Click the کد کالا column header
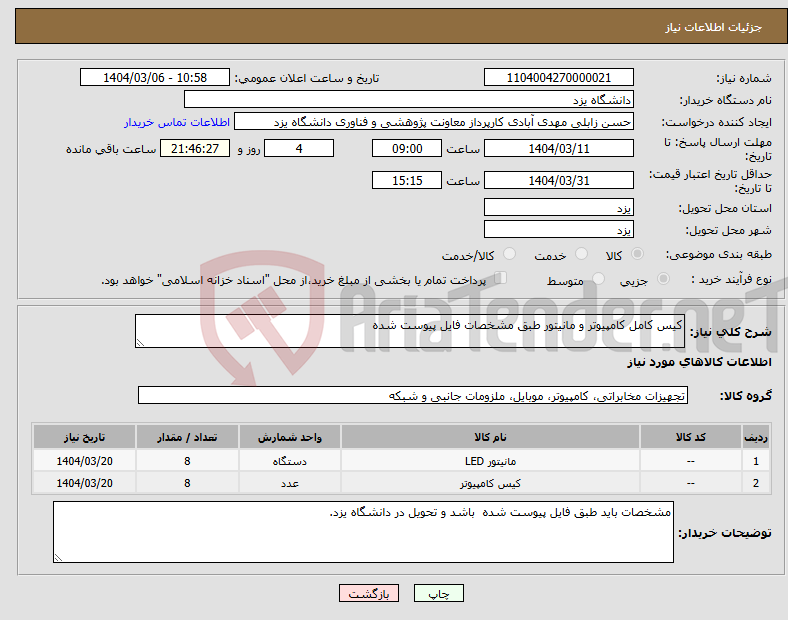 691,437
